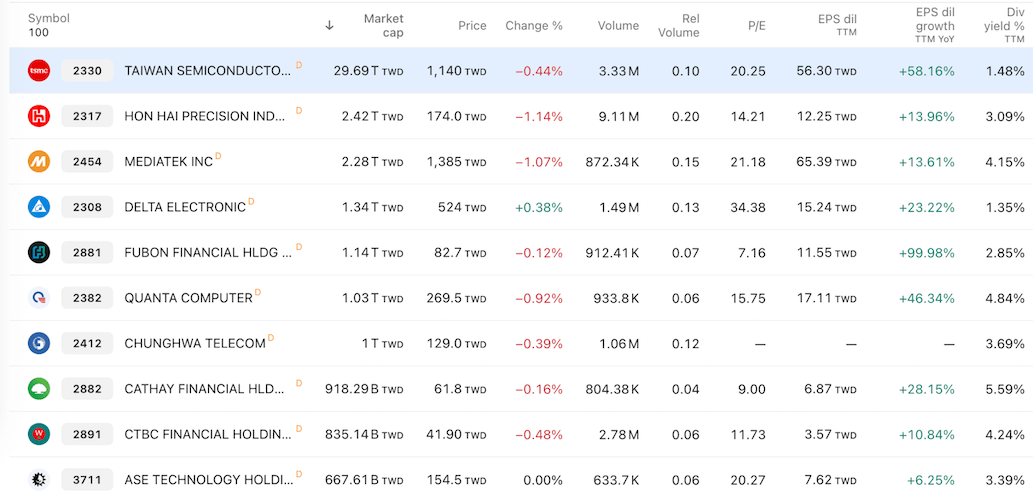Click the Cathay Financial green logo icon
The height and width of the screenshot is (496, 1033).
click(38, 389)
